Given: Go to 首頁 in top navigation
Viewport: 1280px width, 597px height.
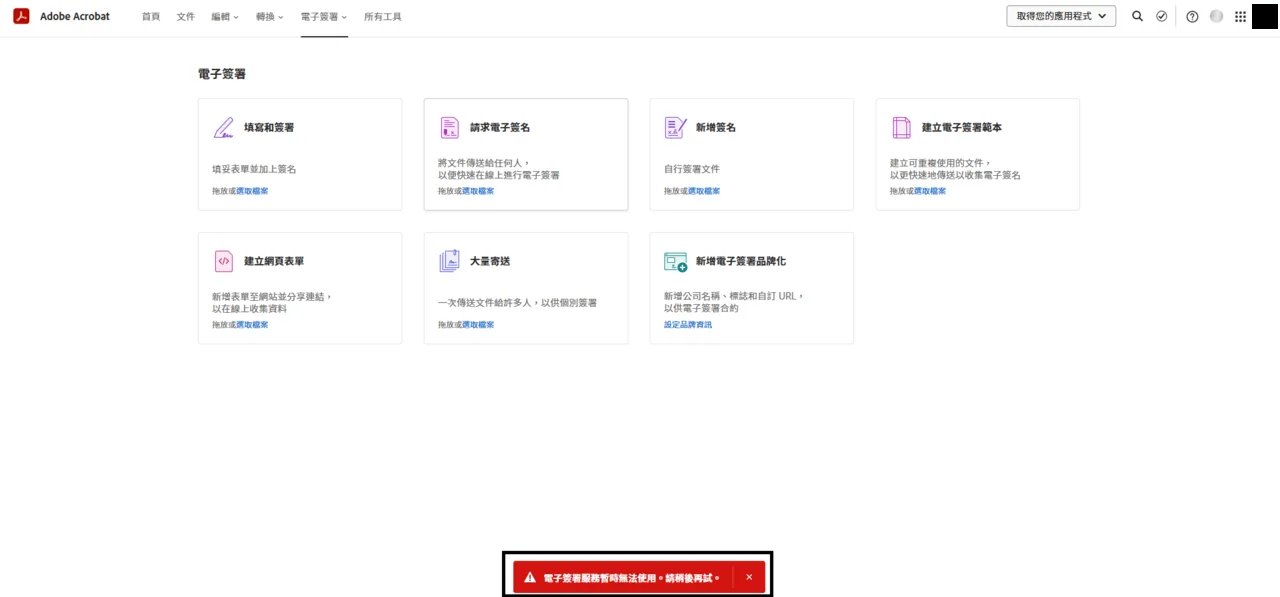Looking at the screenshot, I should click(151, 17).
